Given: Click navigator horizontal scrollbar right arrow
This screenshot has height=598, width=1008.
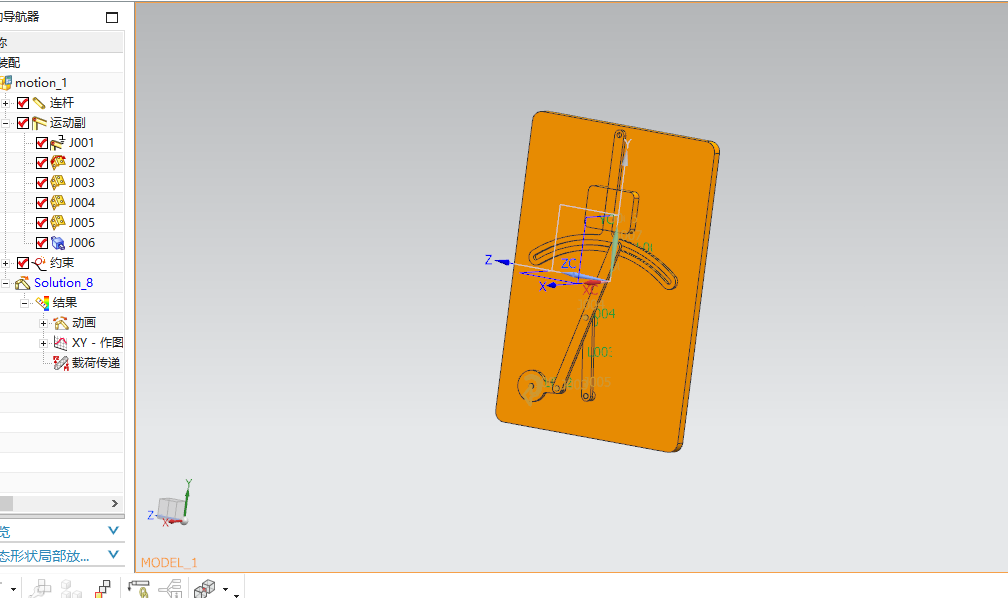Looking at the screenshot, I should [x=115, y=503].
